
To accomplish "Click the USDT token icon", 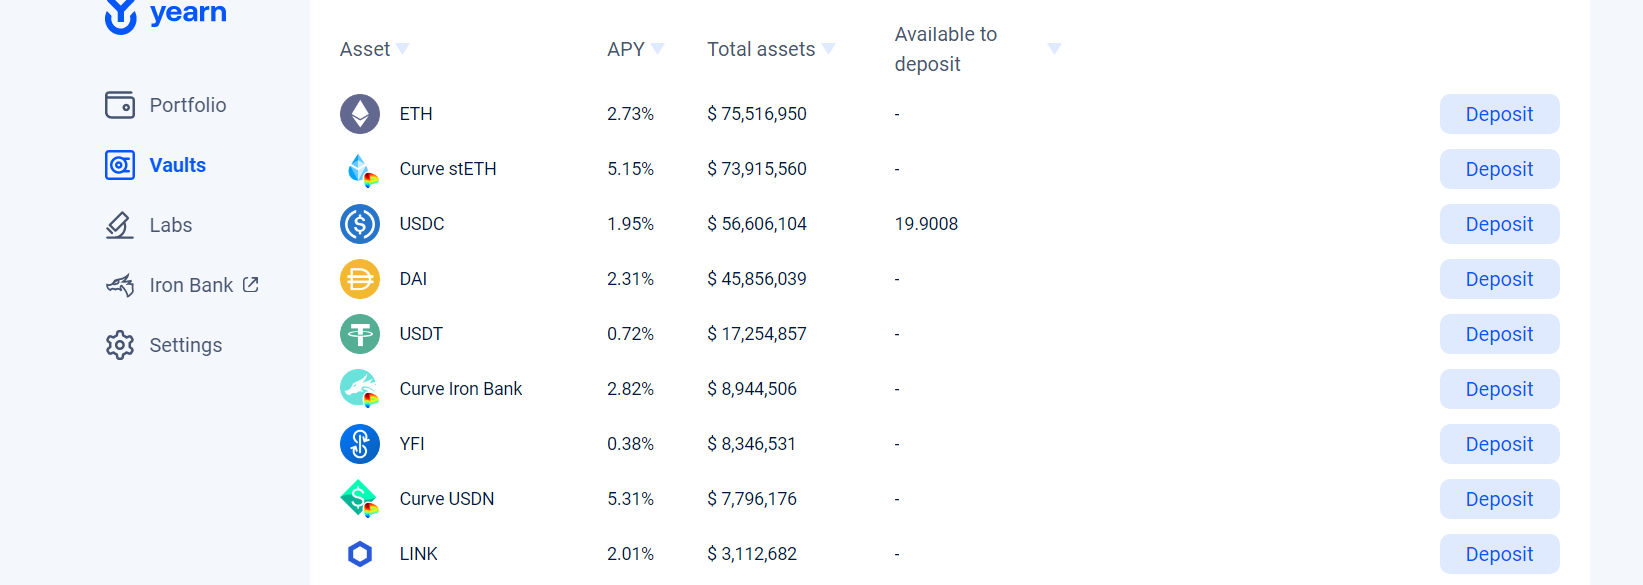I will (x=360, y=334).
